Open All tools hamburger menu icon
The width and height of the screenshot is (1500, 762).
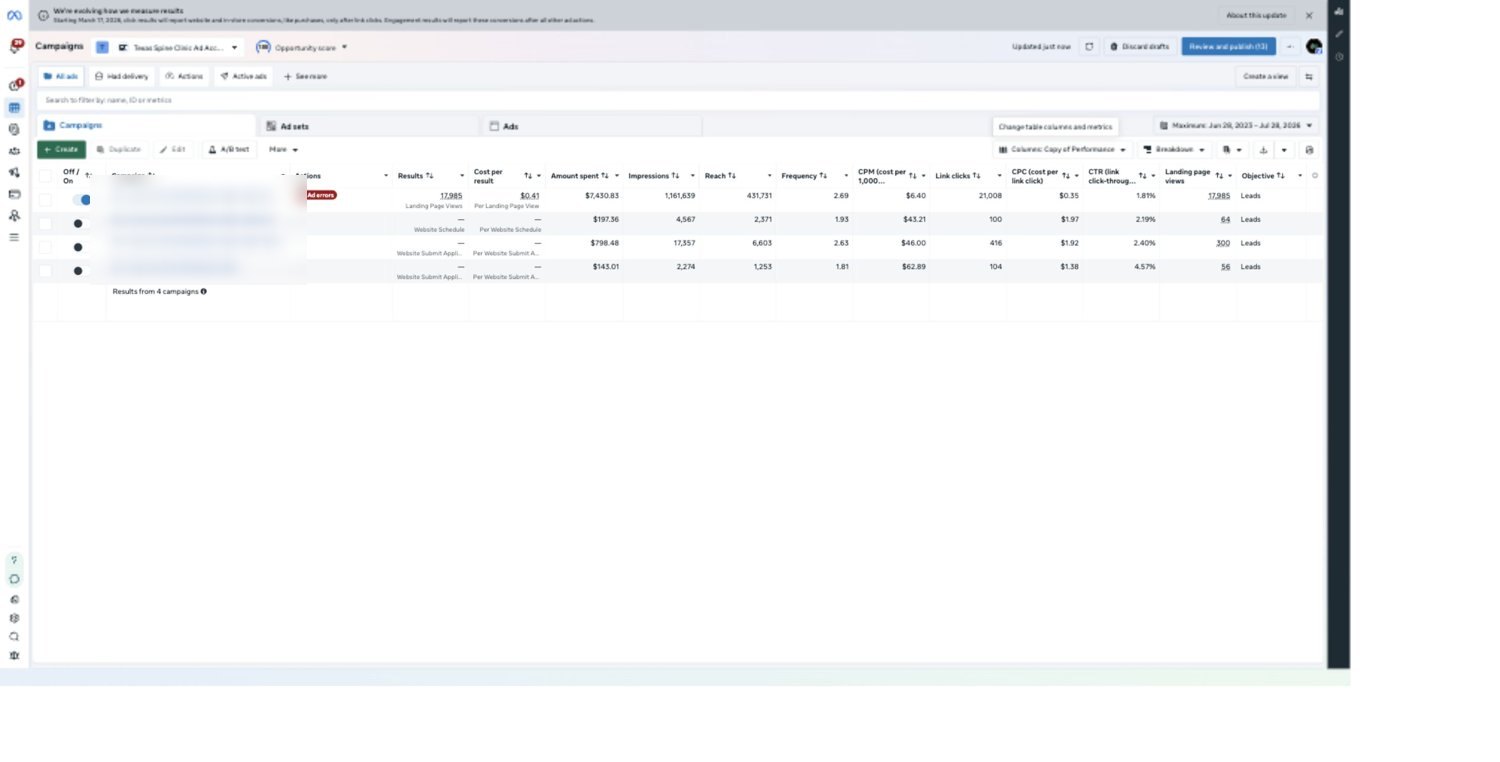pyautogui.click(x=14, y=237)
